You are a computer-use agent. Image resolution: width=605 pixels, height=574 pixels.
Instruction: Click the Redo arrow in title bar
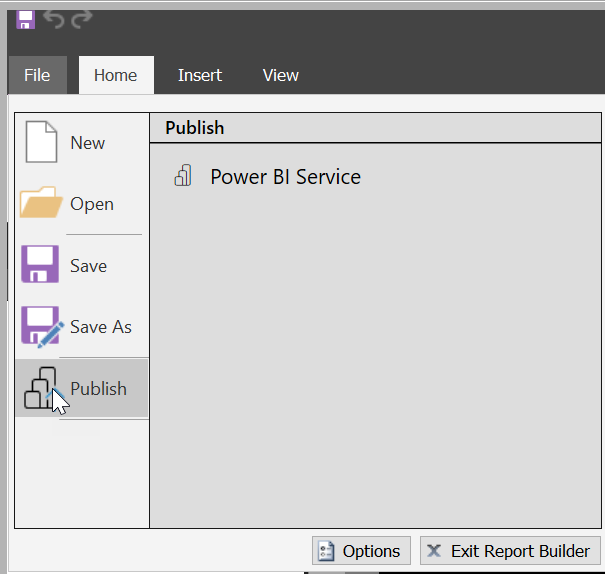[x=82, y=19]
